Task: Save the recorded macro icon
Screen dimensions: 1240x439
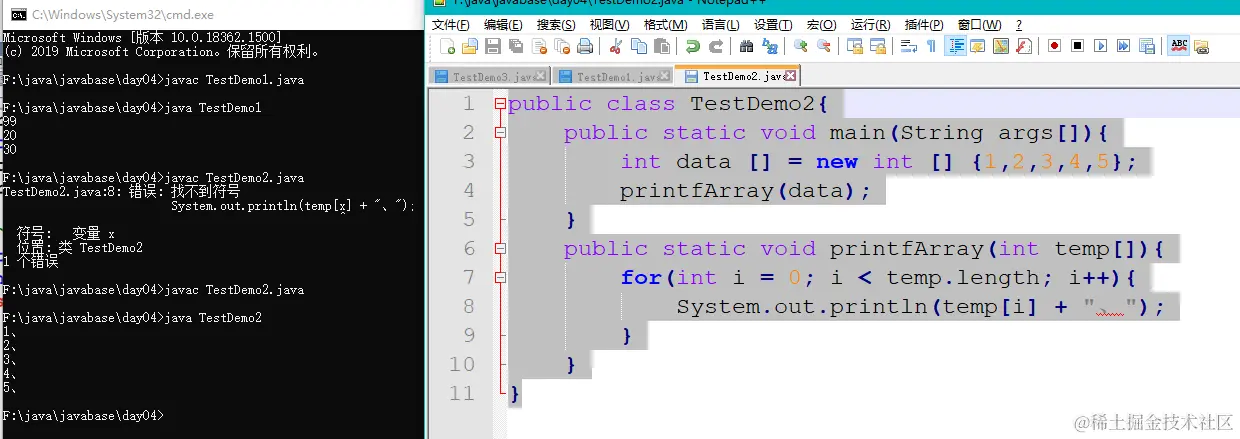Action: tap(1146, 46)
